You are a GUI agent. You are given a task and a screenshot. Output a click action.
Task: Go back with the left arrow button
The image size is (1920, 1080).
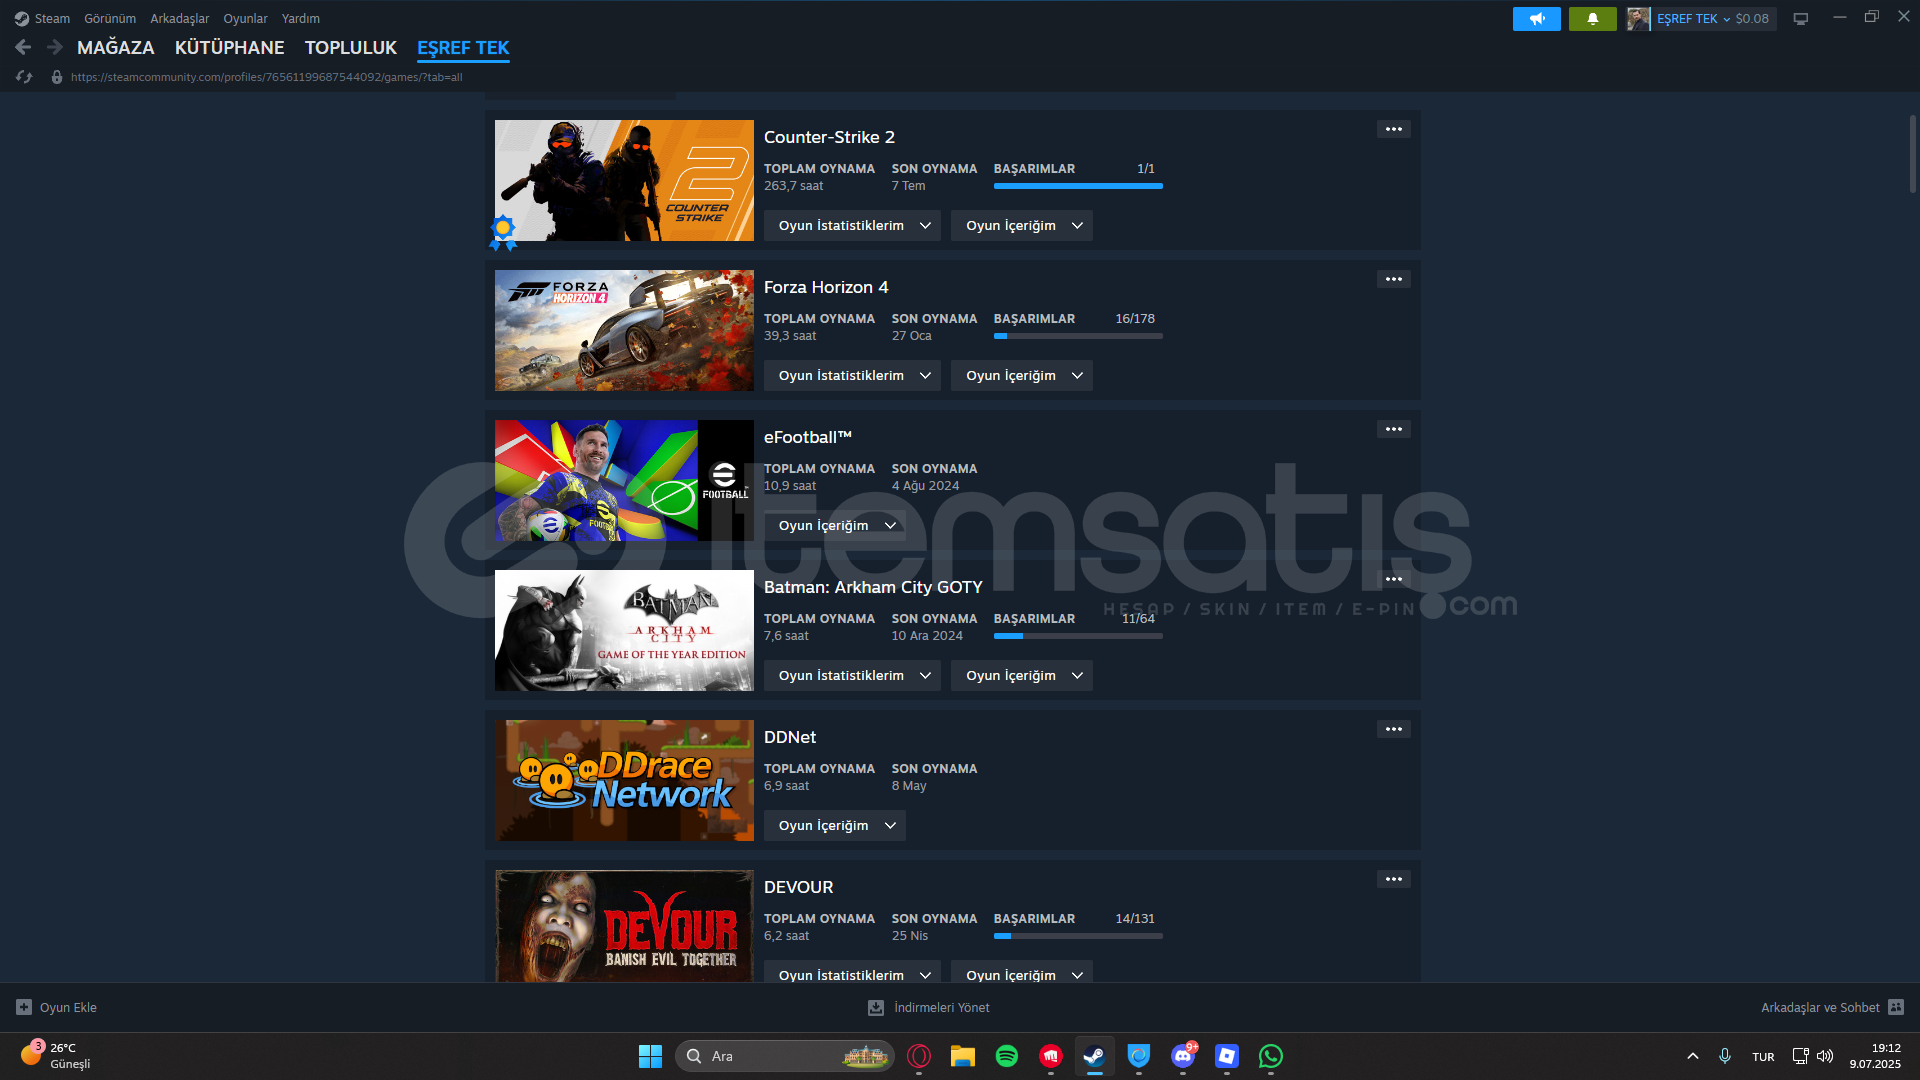coord(23,47)
